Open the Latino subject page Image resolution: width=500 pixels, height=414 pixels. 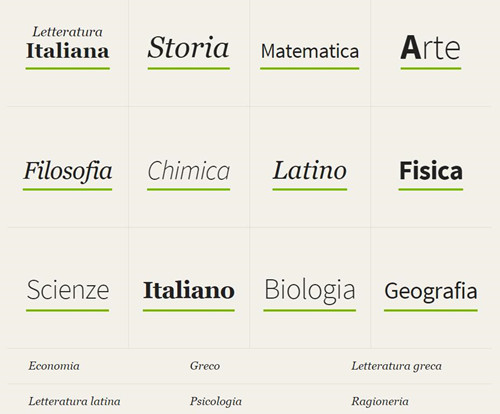[x=310, y=170]
